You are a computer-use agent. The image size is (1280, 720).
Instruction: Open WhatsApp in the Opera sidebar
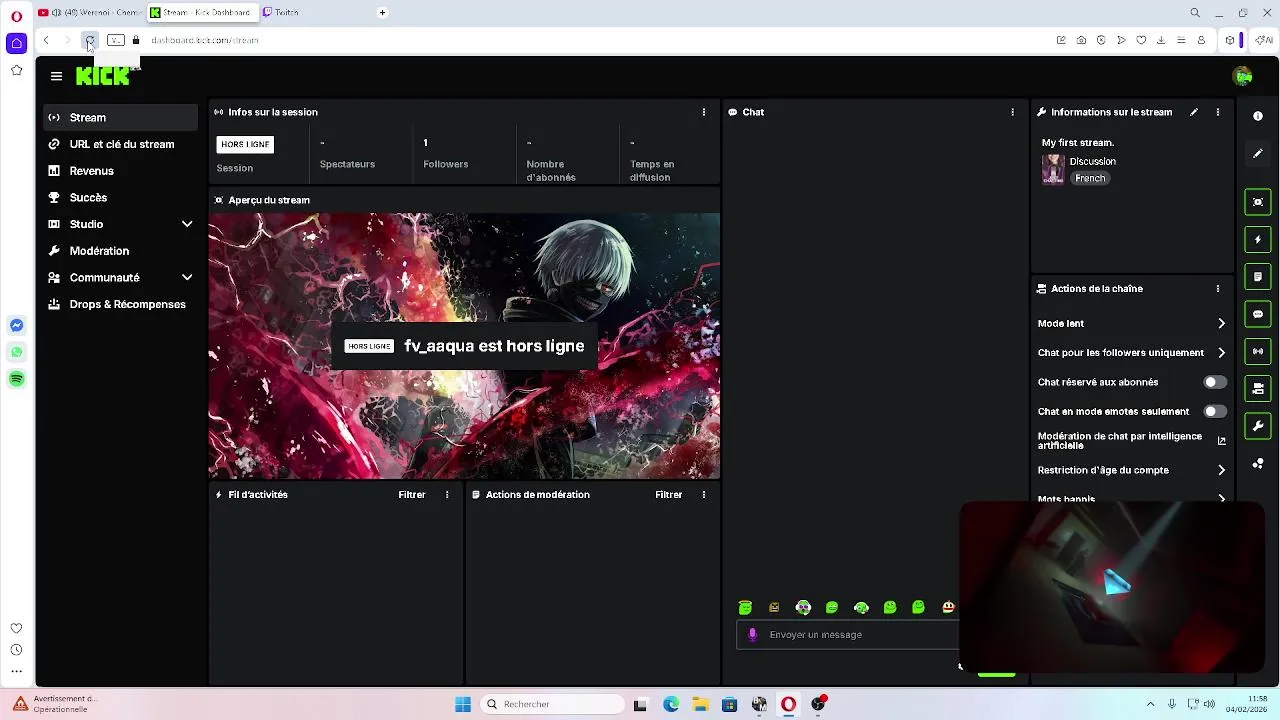coord(16,352)
